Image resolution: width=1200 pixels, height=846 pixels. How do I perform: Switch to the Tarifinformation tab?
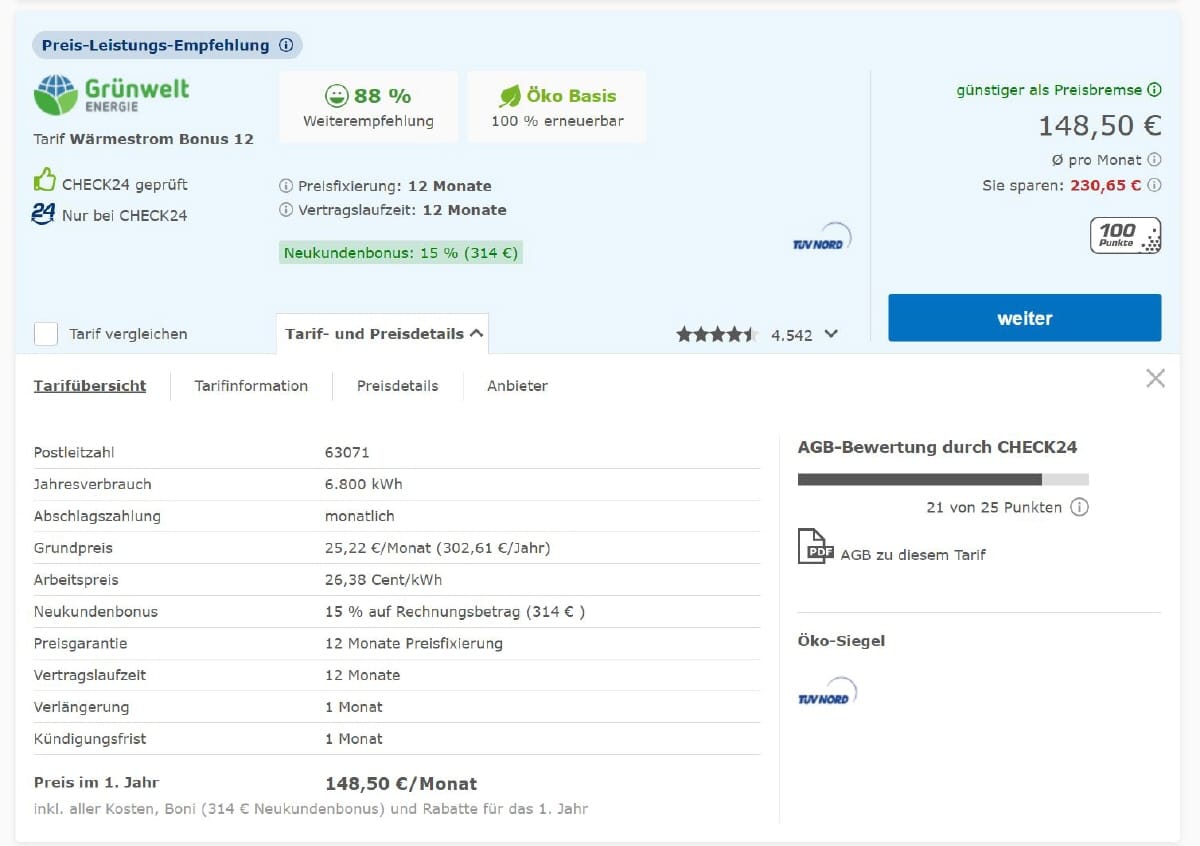point(251,386)
